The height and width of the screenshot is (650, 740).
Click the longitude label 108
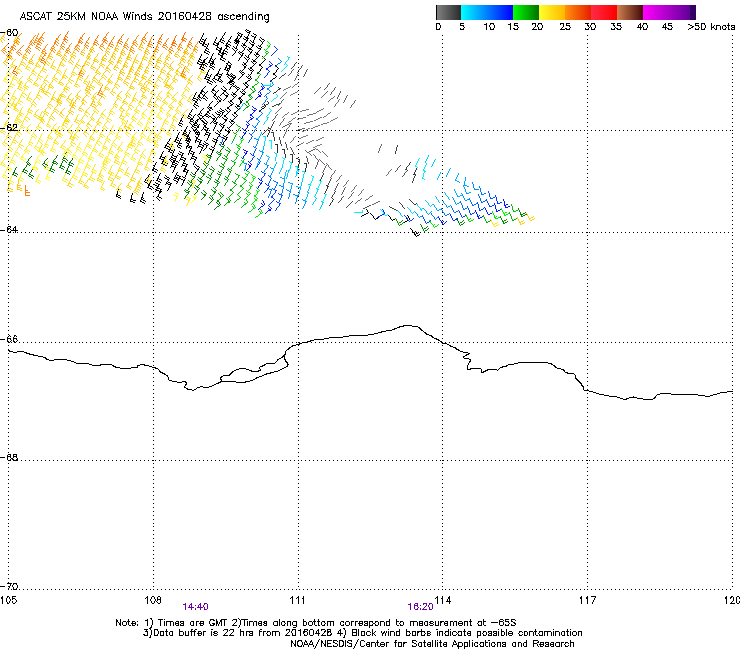(153, 600)
